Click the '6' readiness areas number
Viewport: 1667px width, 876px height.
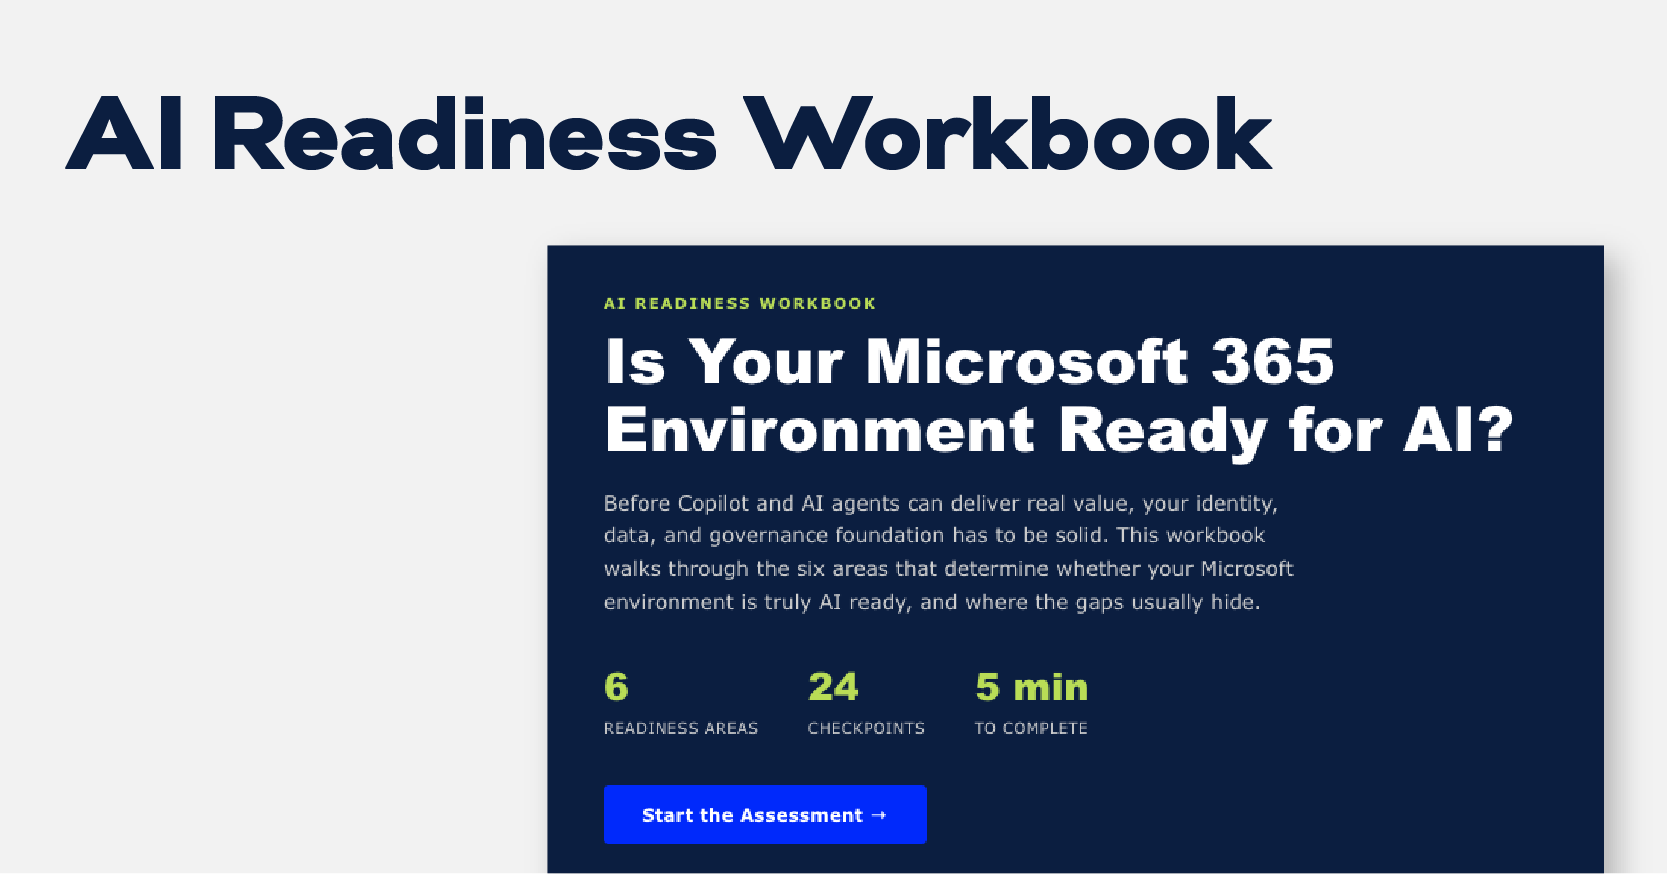click(616, 687)
